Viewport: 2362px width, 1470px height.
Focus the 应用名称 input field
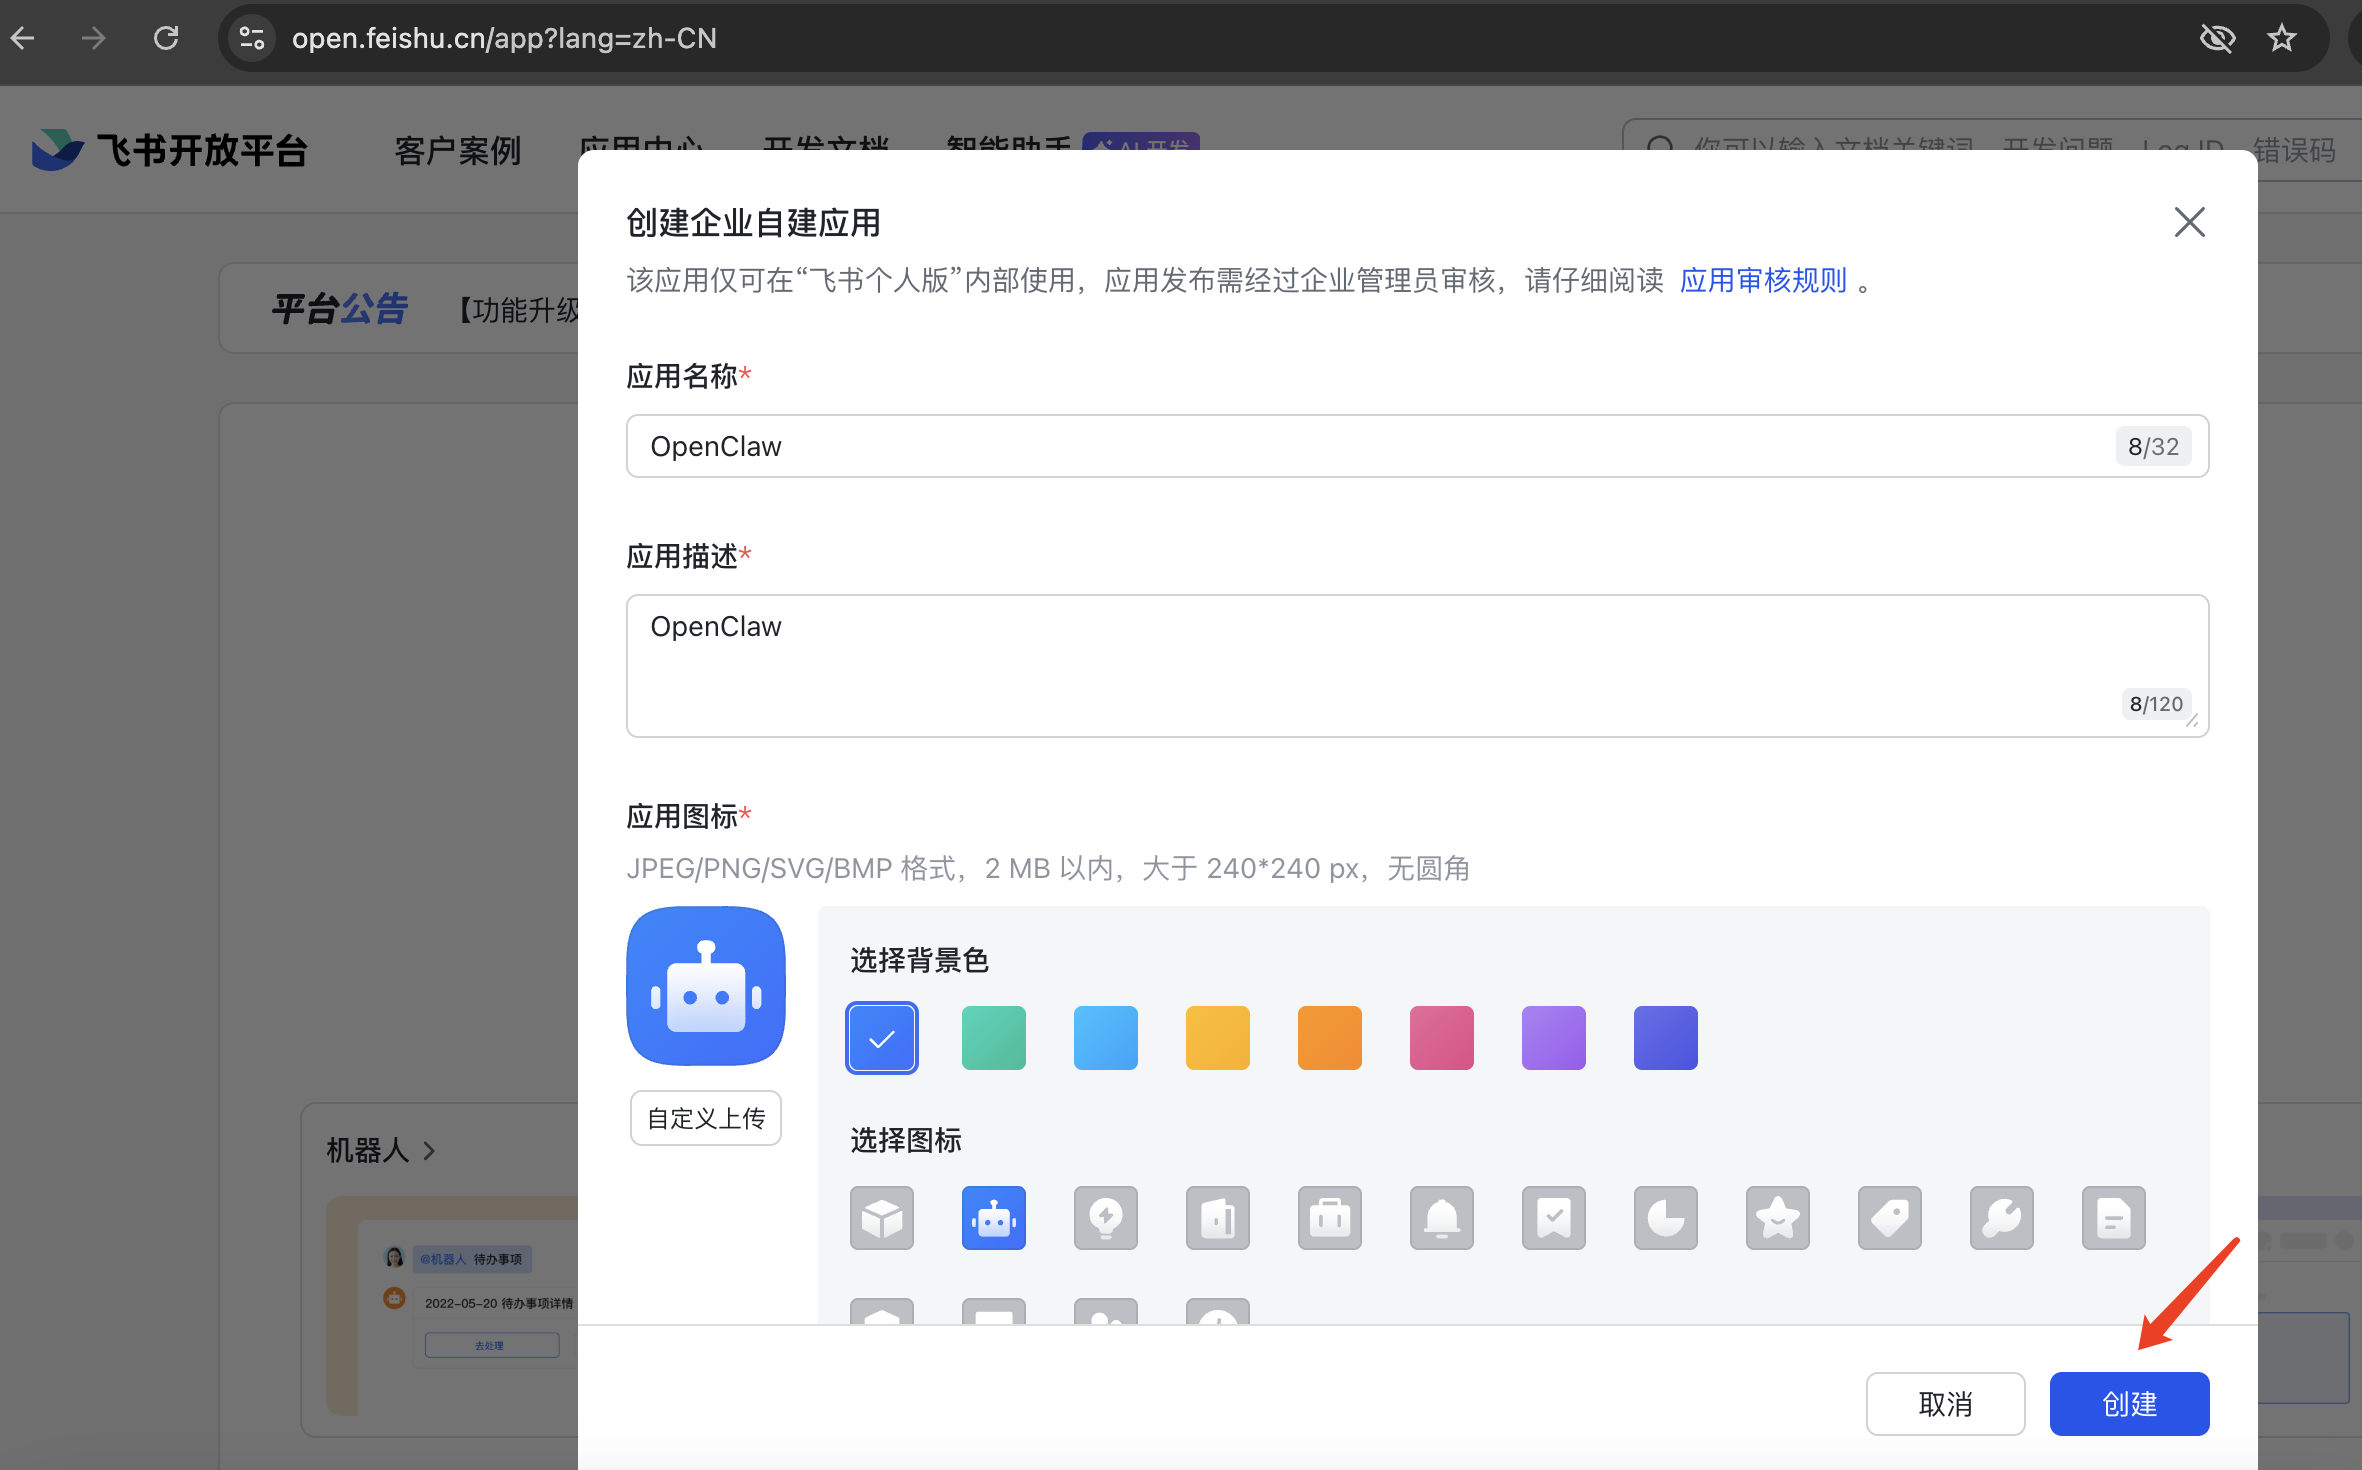(x=1370, y=446)
